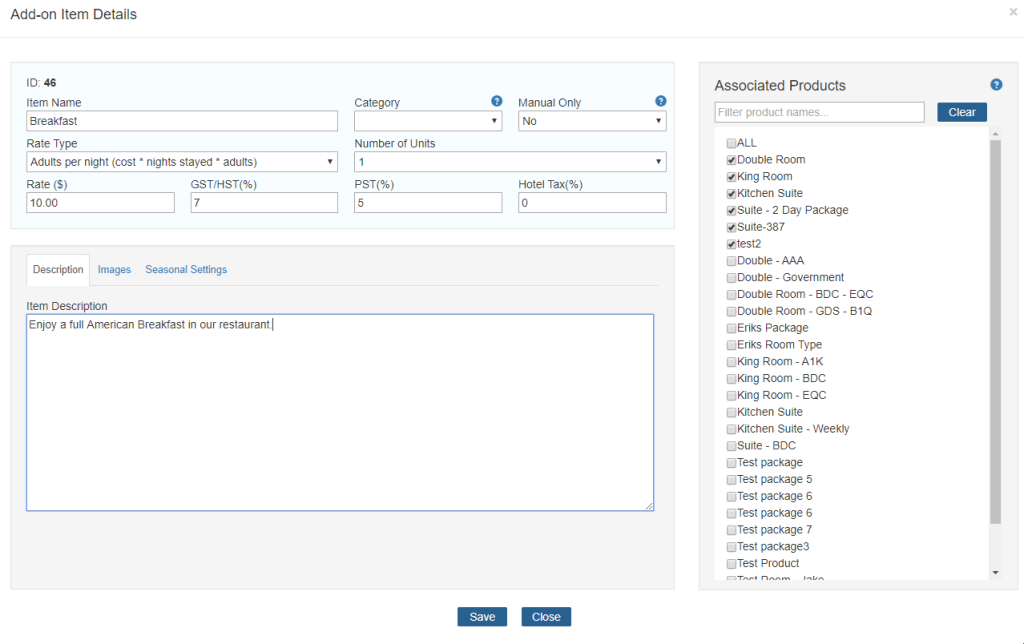Disable the test2 product checkbox
Viewport: 1024px width, 644px height.
click(731, 243)
